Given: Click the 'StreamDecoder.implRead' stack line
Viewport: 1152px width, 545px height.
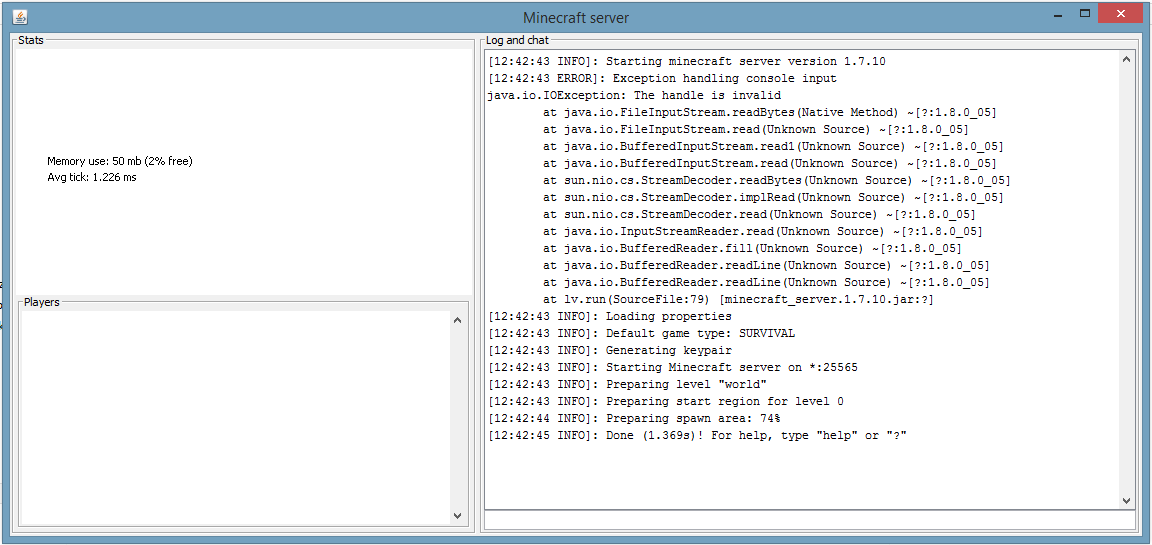Looking at the screenshot, I should click(773, 197).
